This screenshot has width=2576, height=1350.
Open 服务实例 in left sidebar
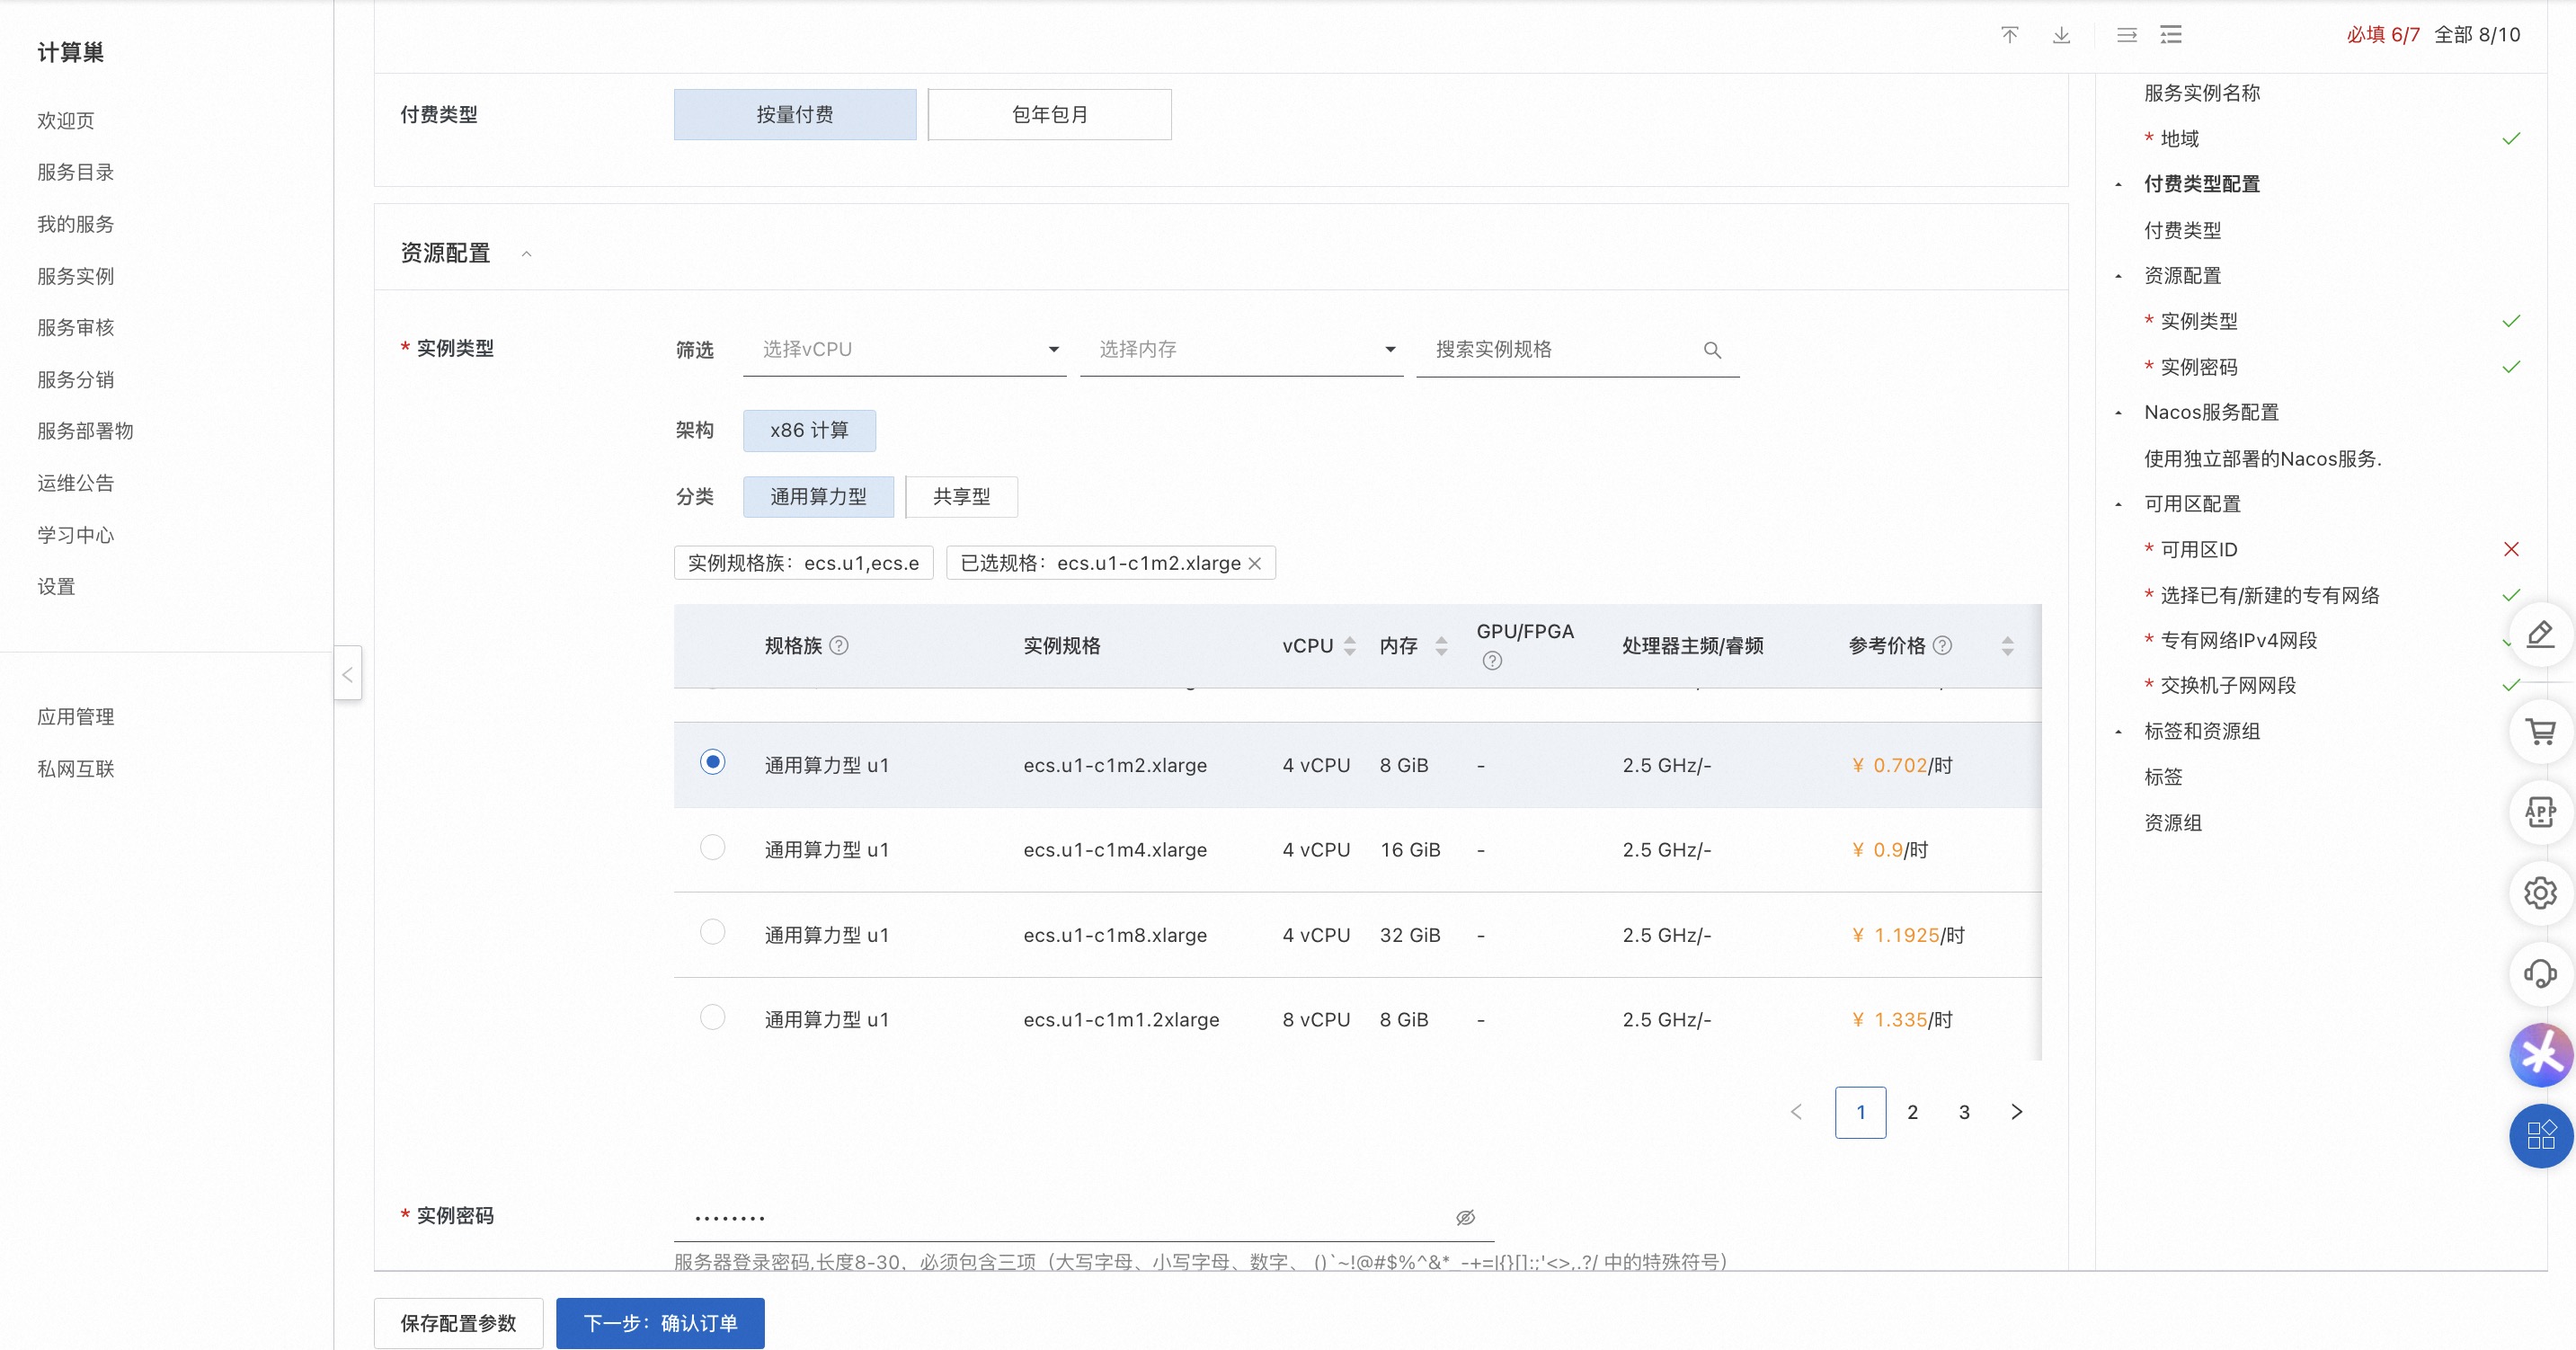point(76,276)
